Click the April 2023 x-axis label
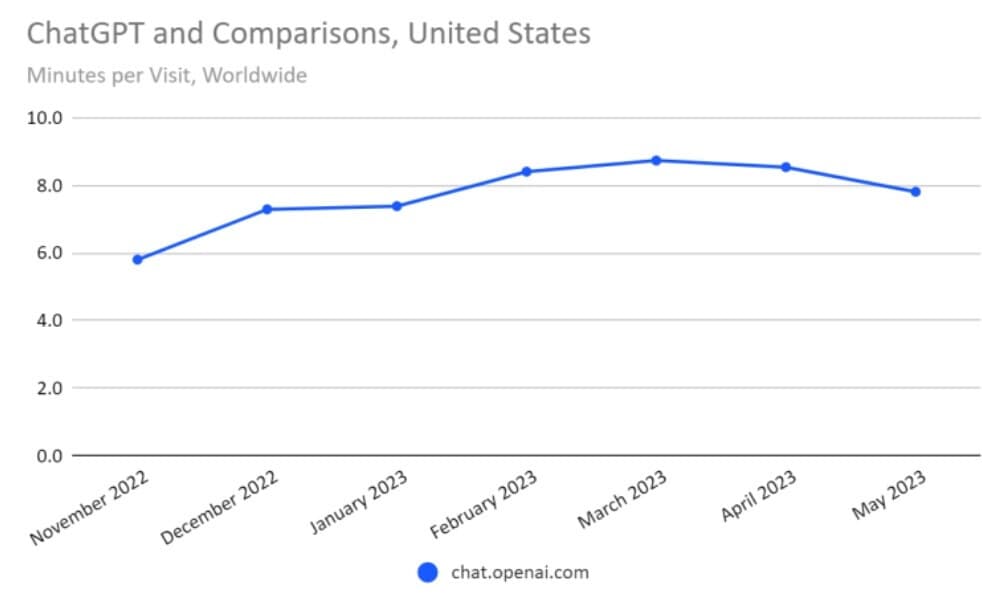The height and width of the screenshot is (608, 982). (x=759, y=496)
